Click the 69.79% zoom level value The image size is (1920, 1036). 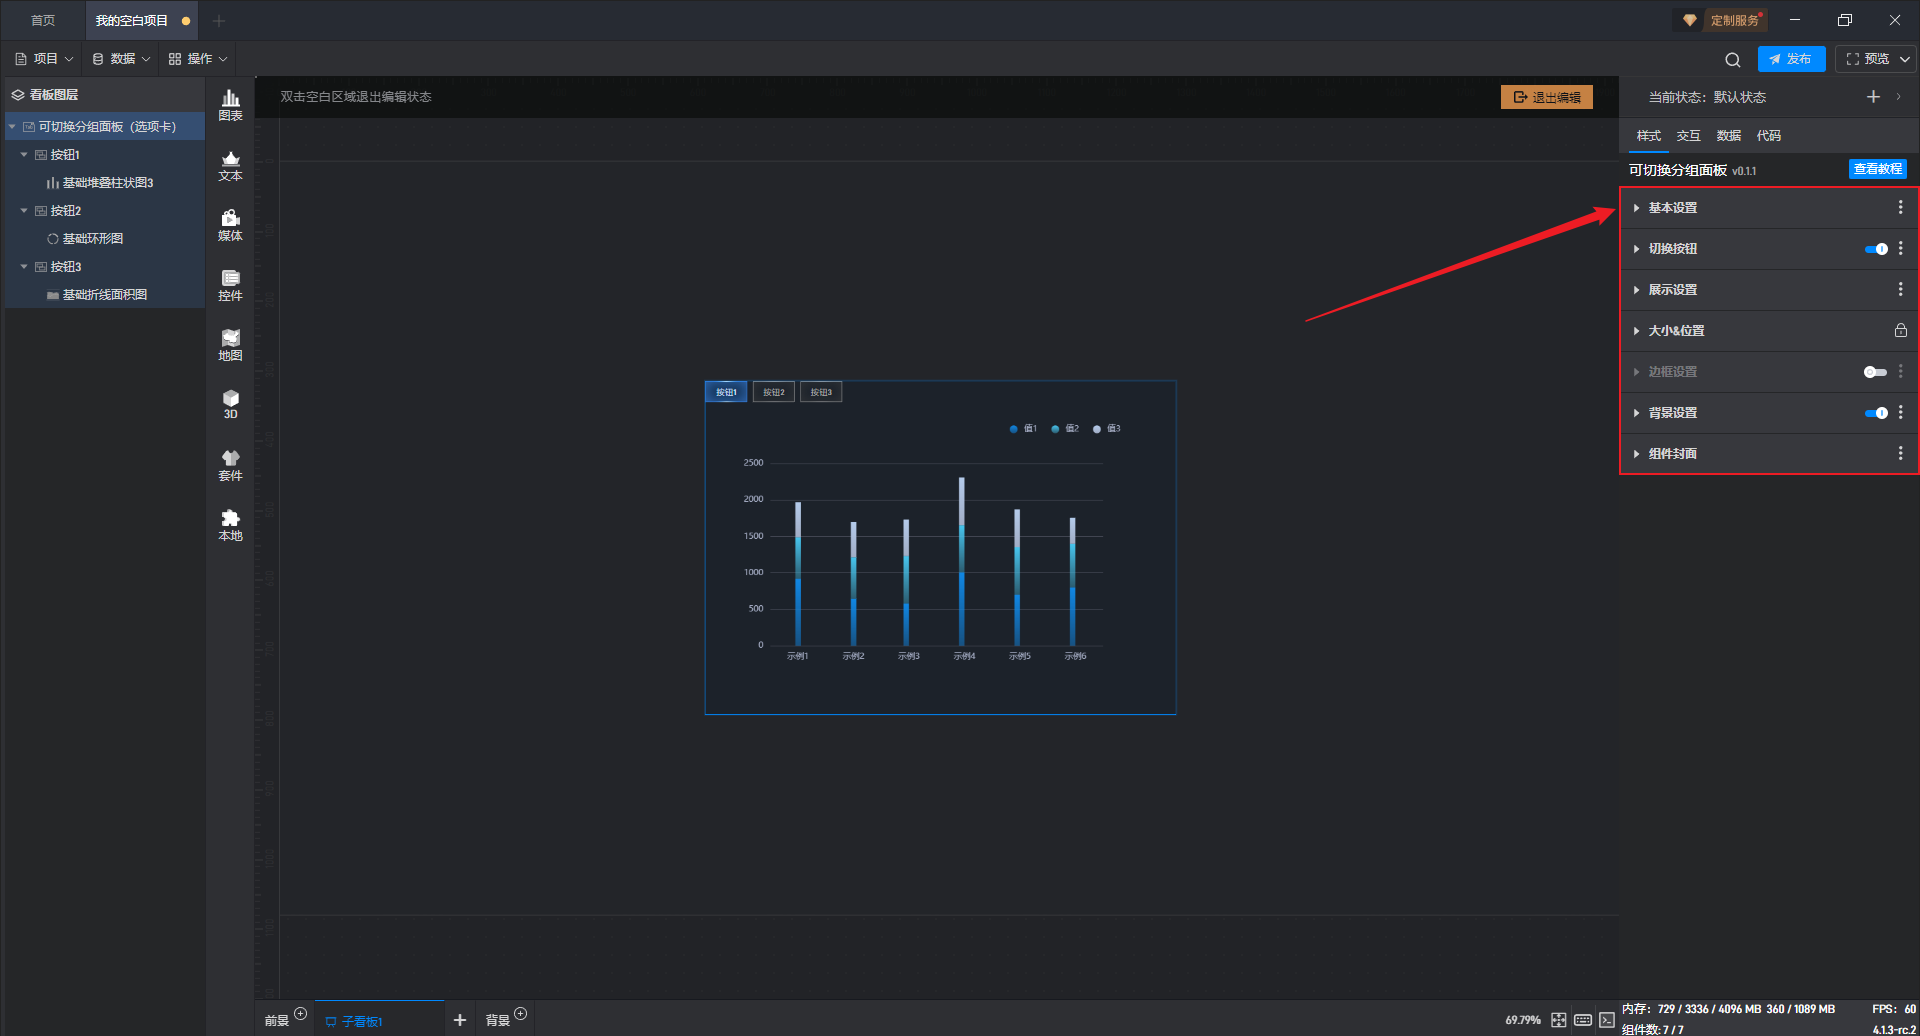1523,1020
